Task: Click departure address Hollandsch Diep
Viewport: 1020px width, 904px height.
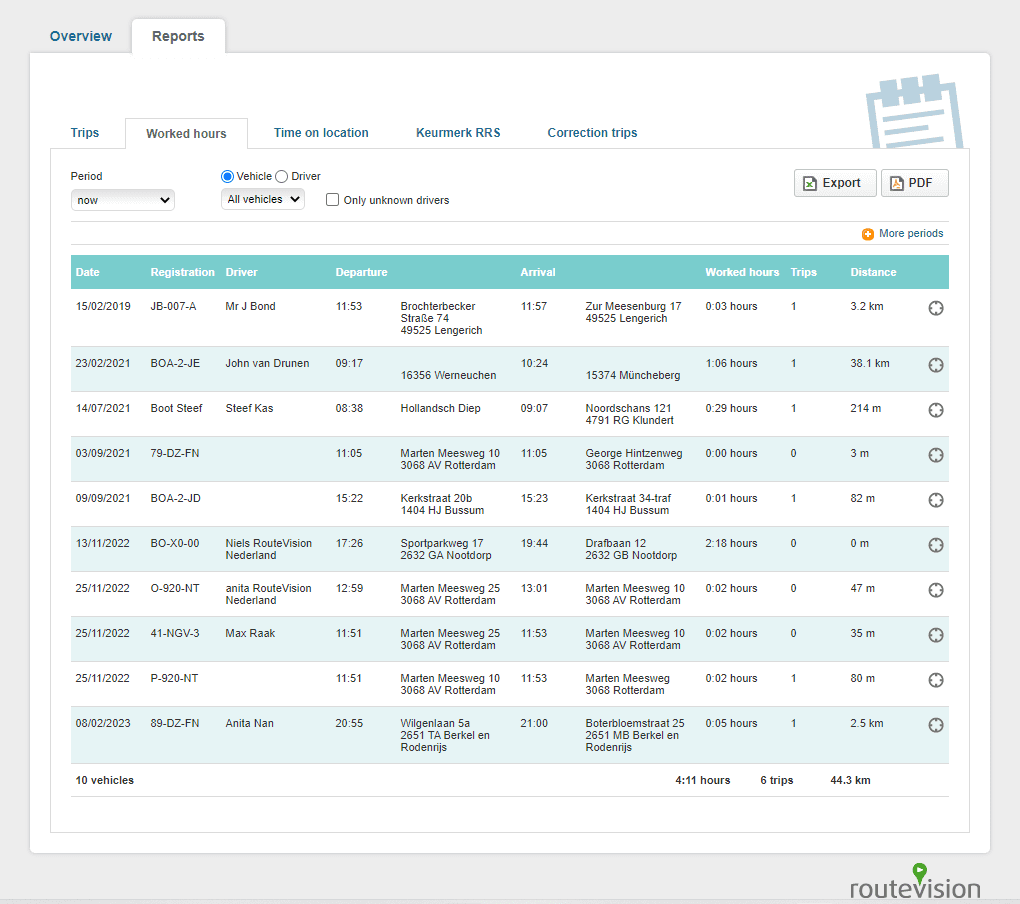Action: click(x=440, y=408)
